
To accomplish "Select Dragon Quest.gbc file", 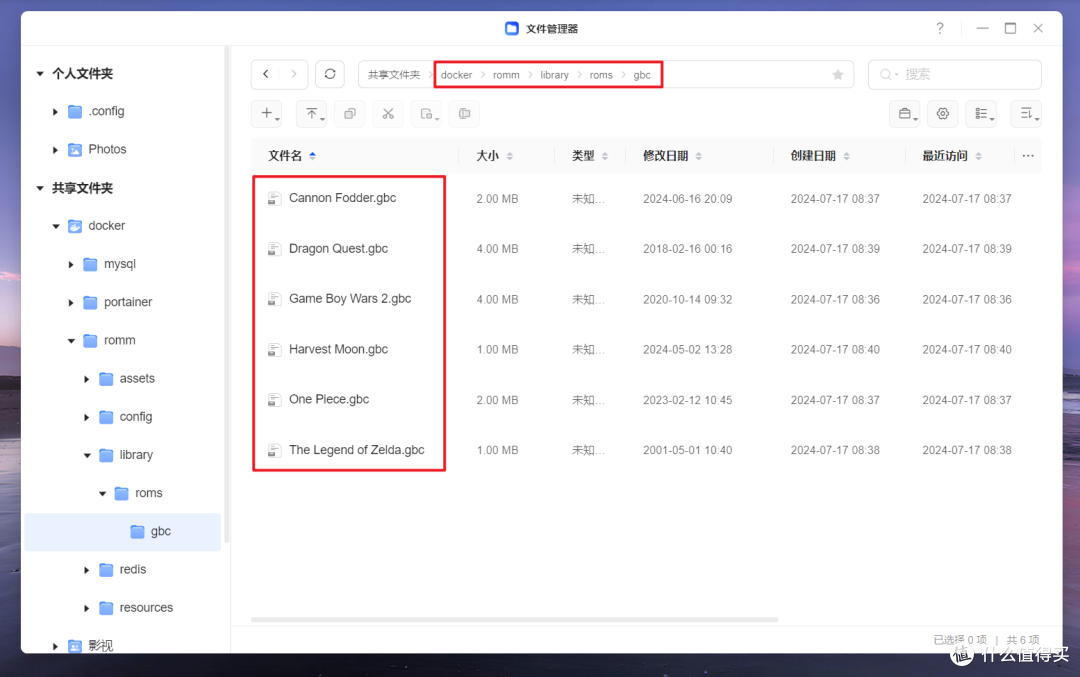I will (338, 249).
